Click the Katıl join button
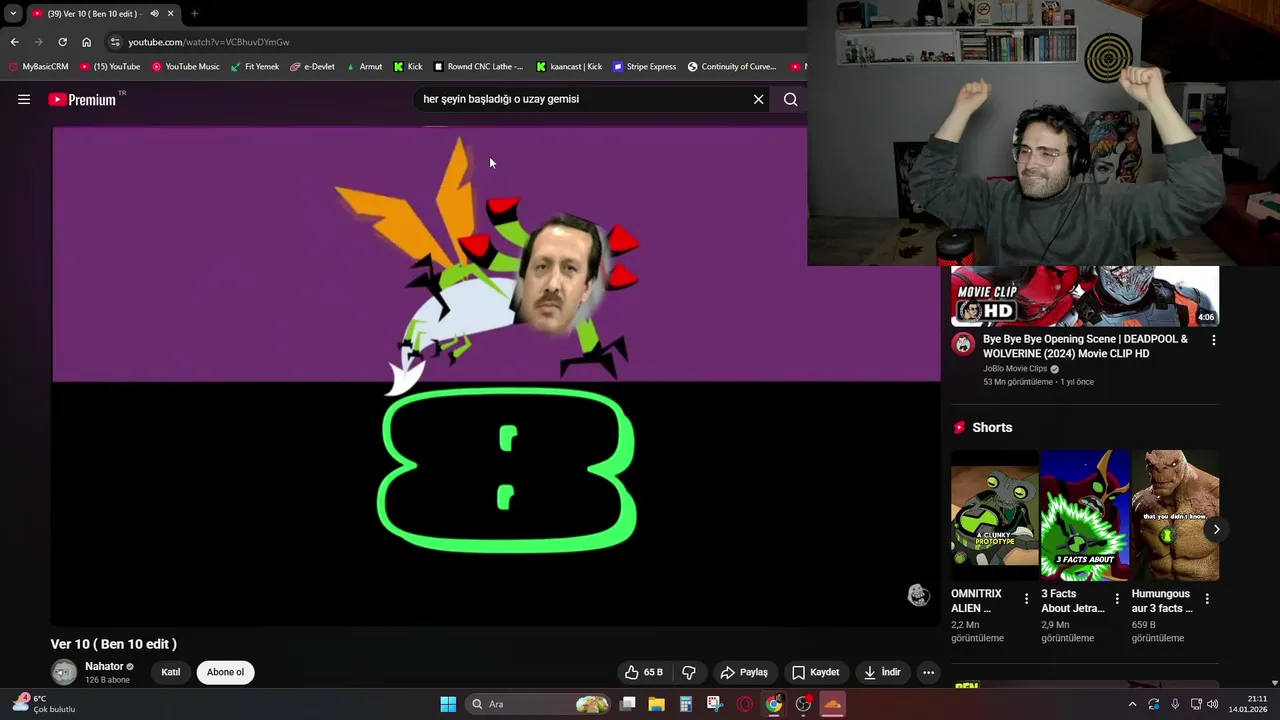 (x=171, y=672)
